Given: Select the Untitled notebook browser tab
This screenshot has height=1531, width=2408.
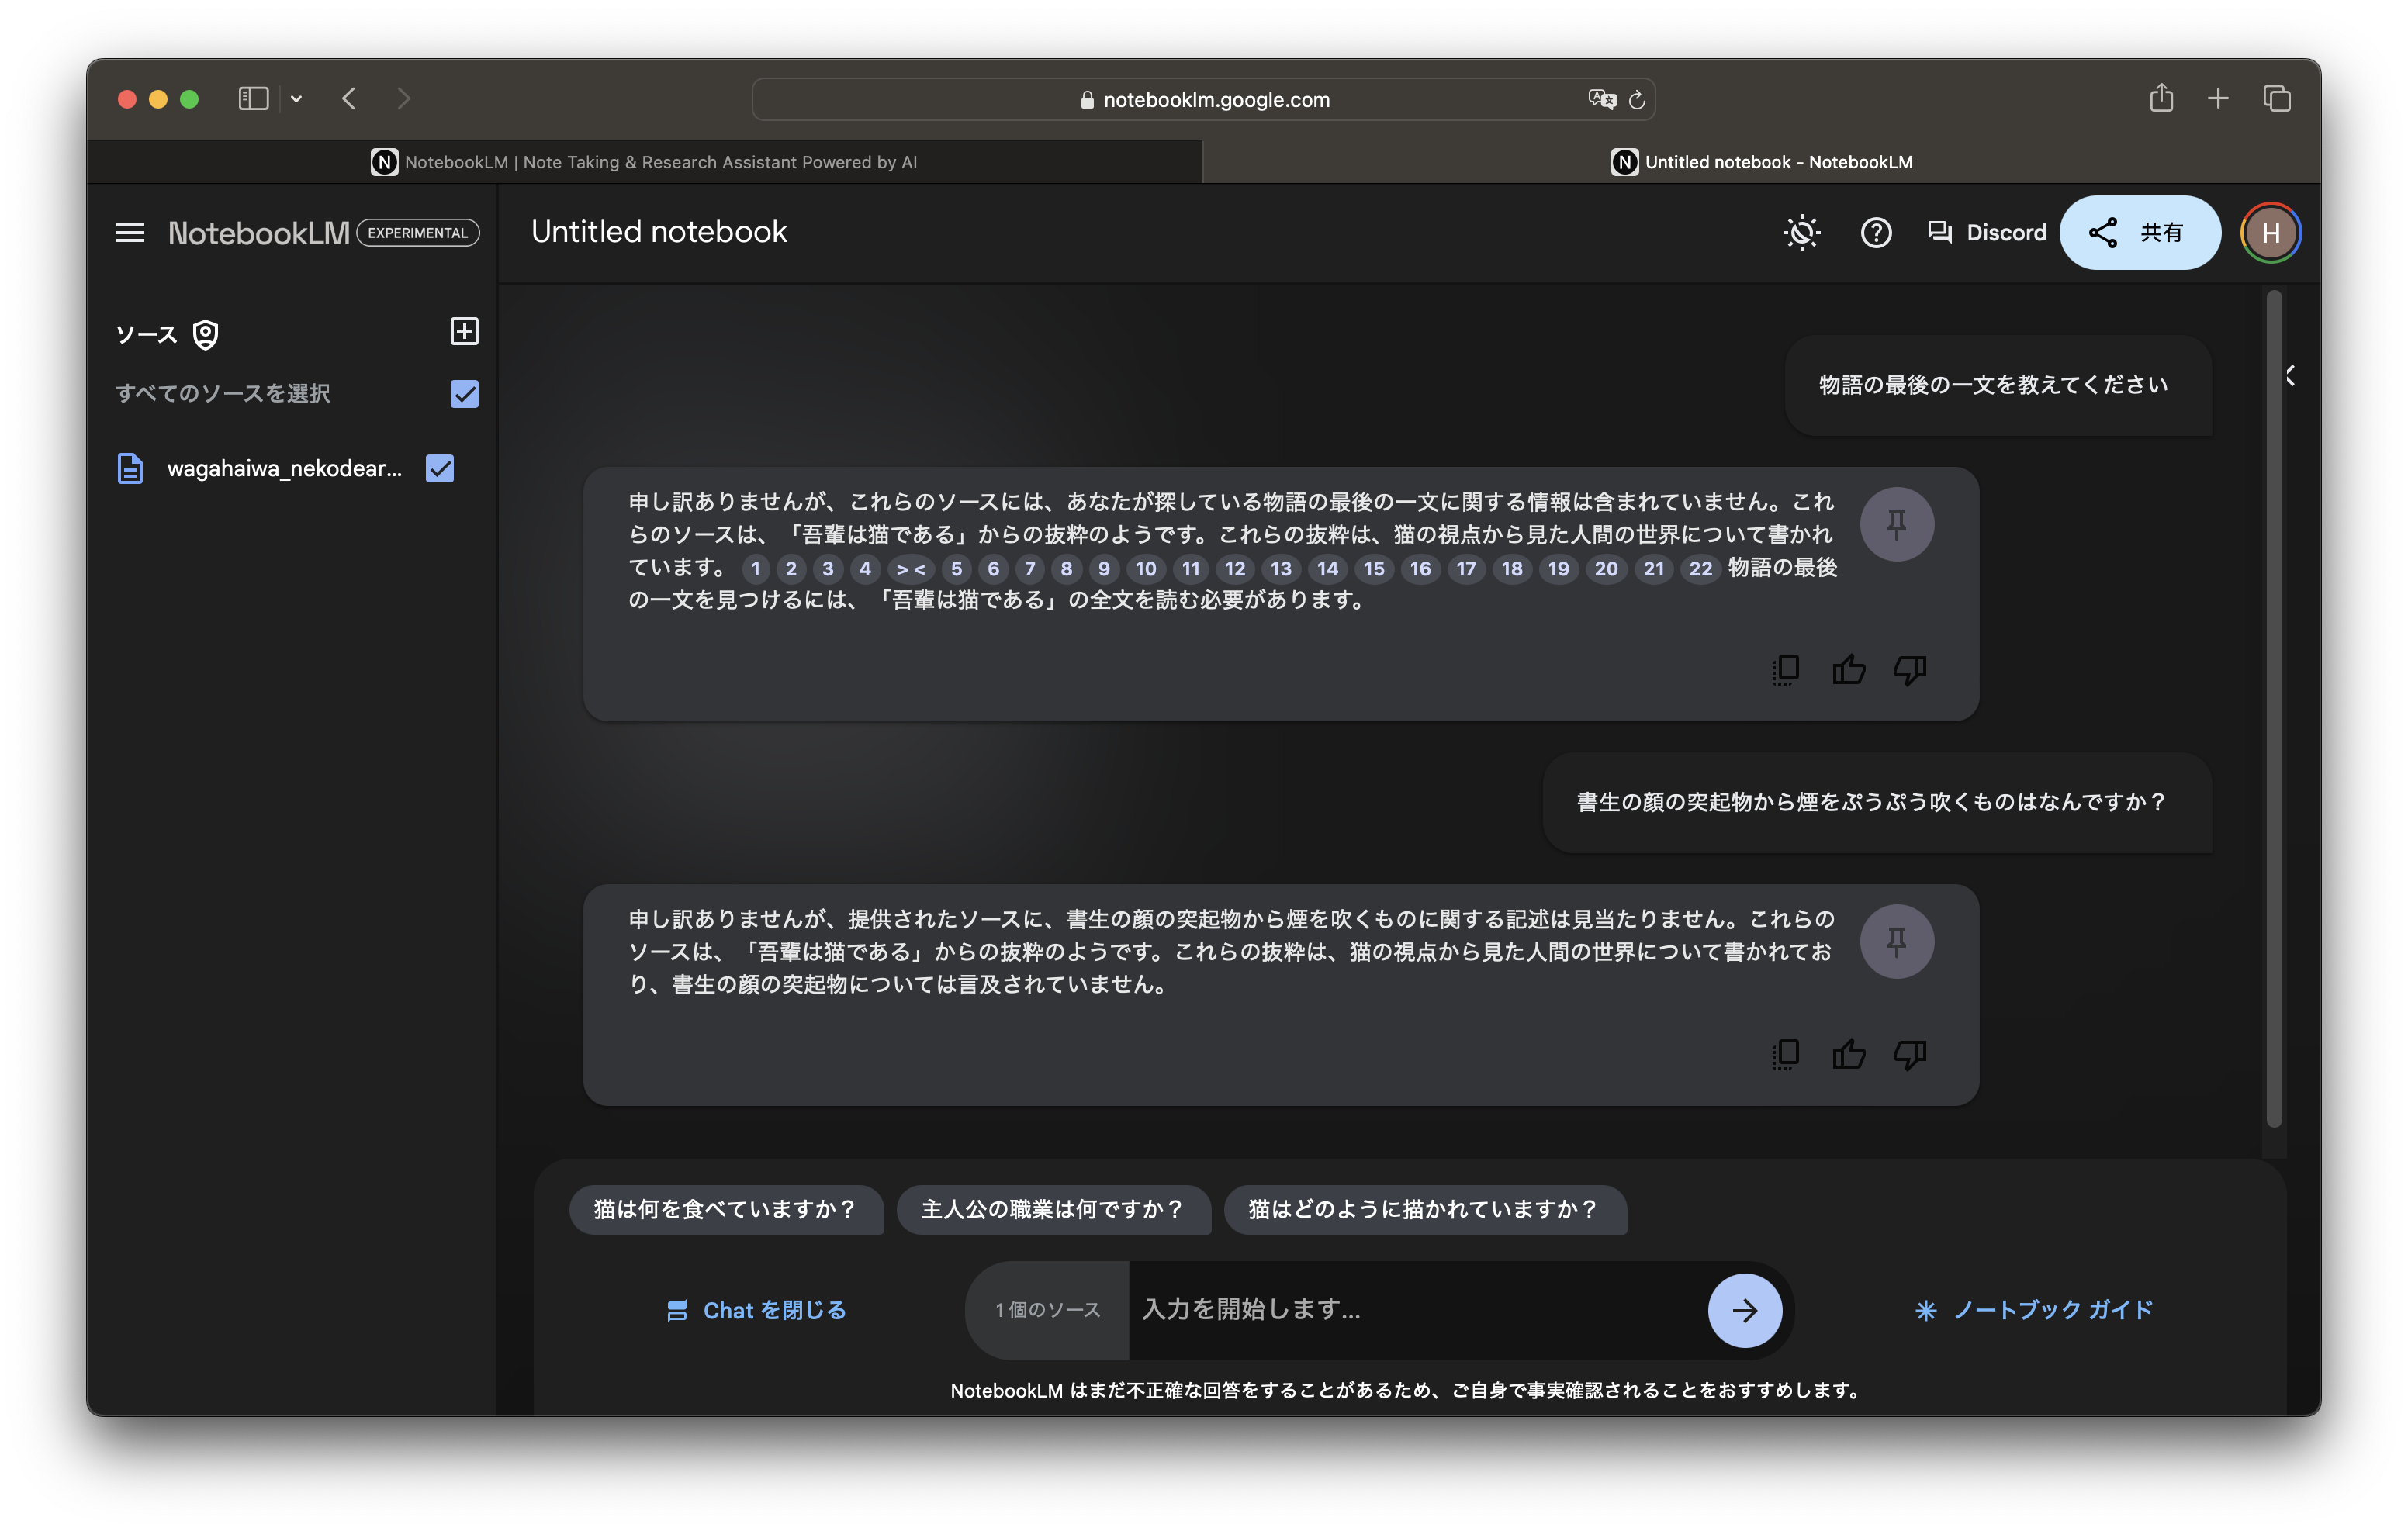Looking at the screenshot, I should [1761, 162].
